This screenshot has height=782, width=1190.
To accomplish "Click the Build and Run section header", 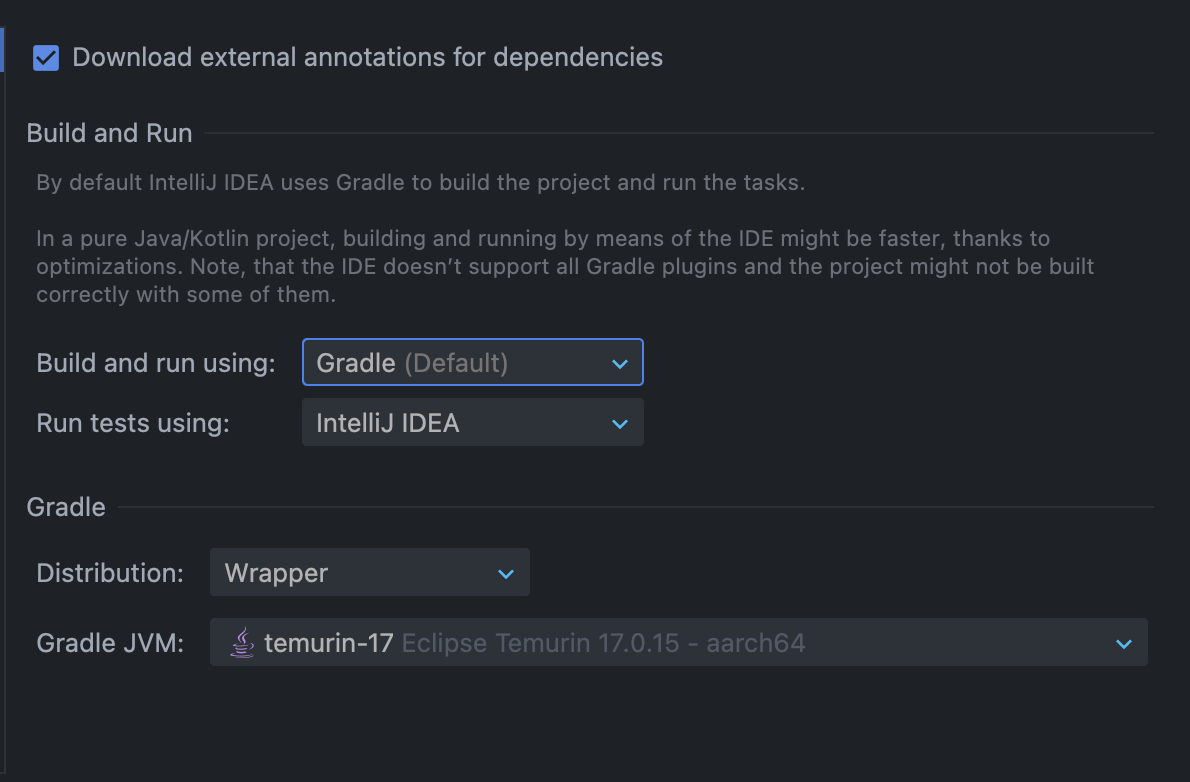I will [110, 133].
